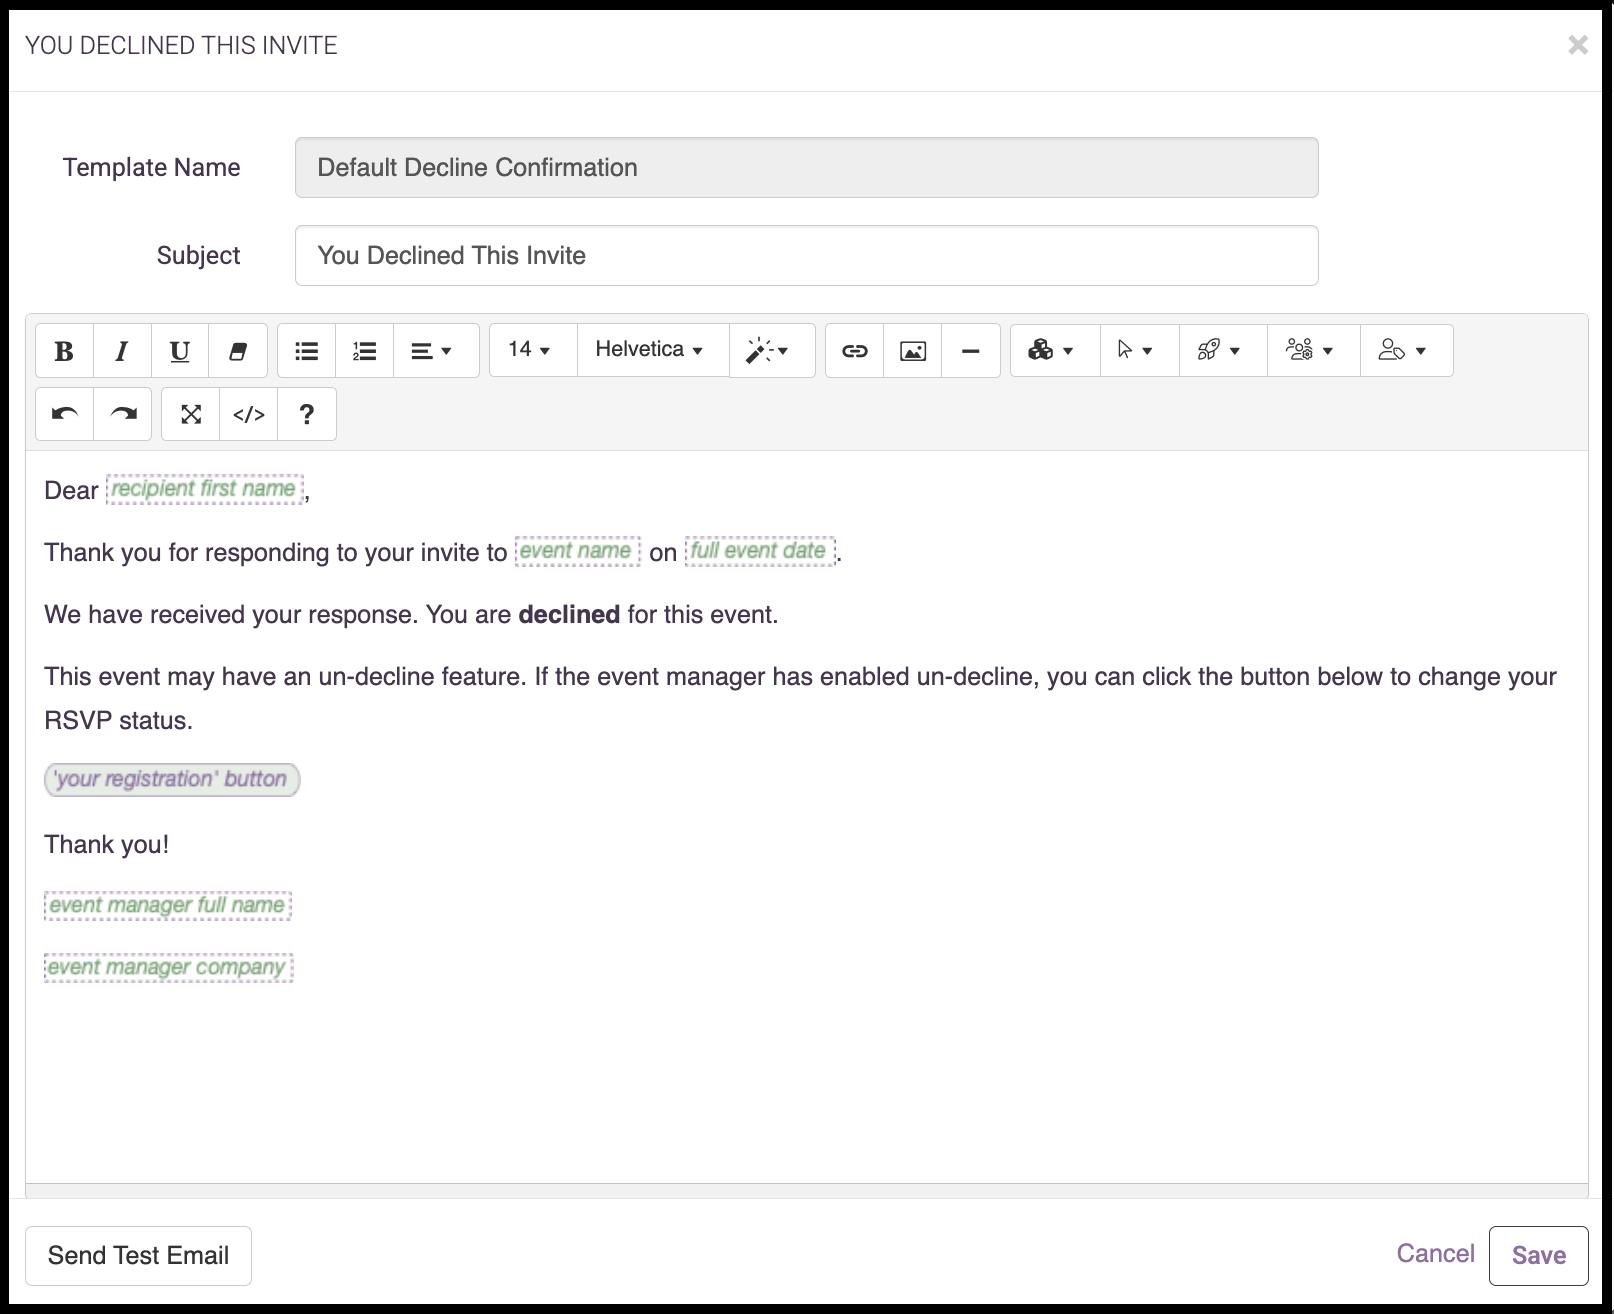Undo the last edit

[x=64, y=414]
